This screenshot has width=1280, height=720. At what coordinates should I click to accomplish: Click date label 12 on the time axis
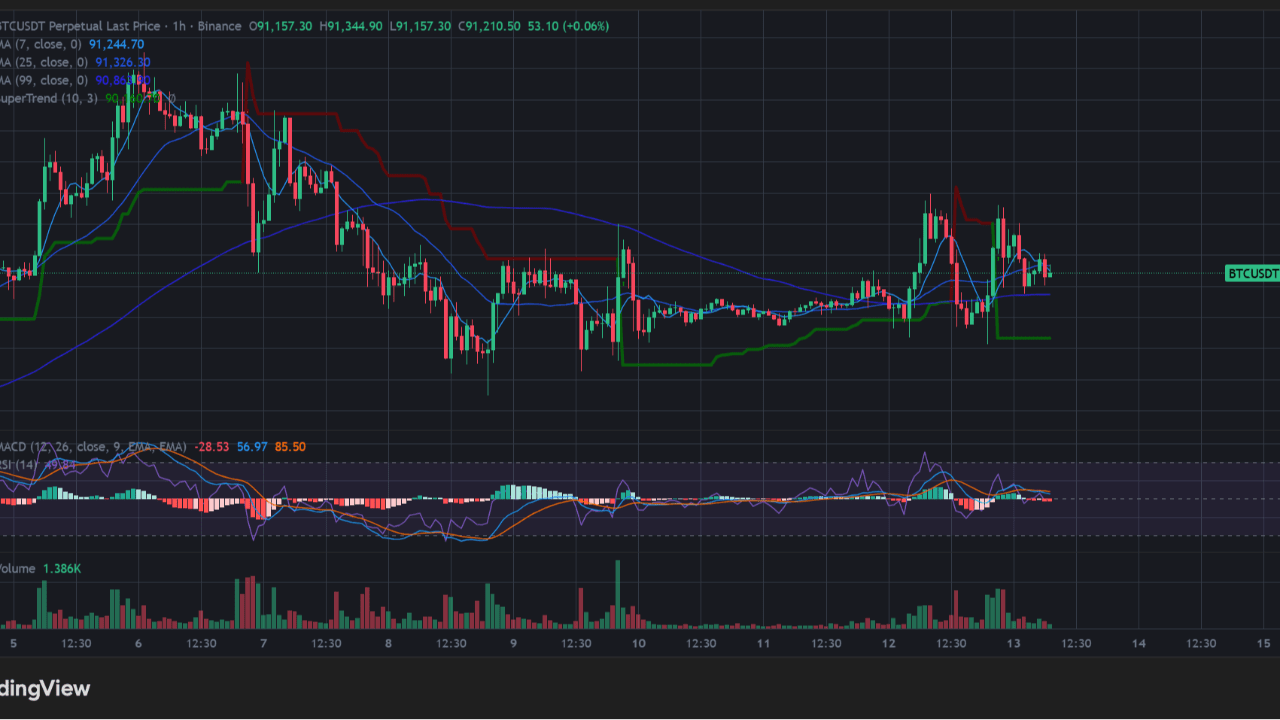(888, 643)
